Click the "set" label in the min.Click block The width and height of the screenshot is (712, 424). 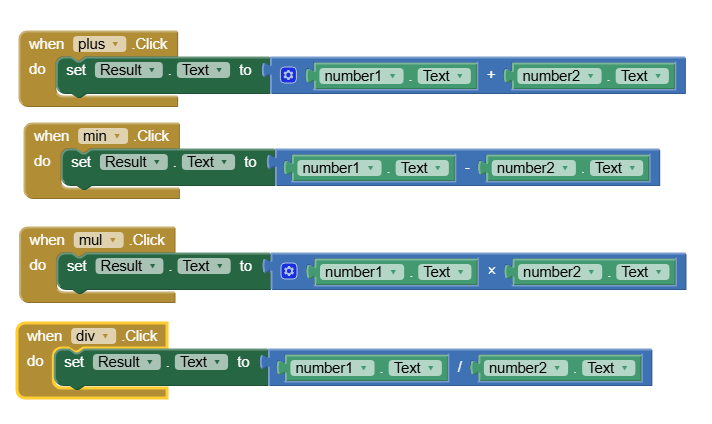coord(81,162)
